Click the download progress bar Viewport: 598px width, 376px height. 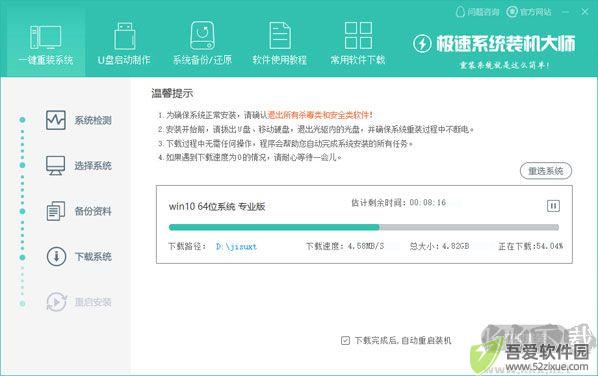click(x=364, y=227)
